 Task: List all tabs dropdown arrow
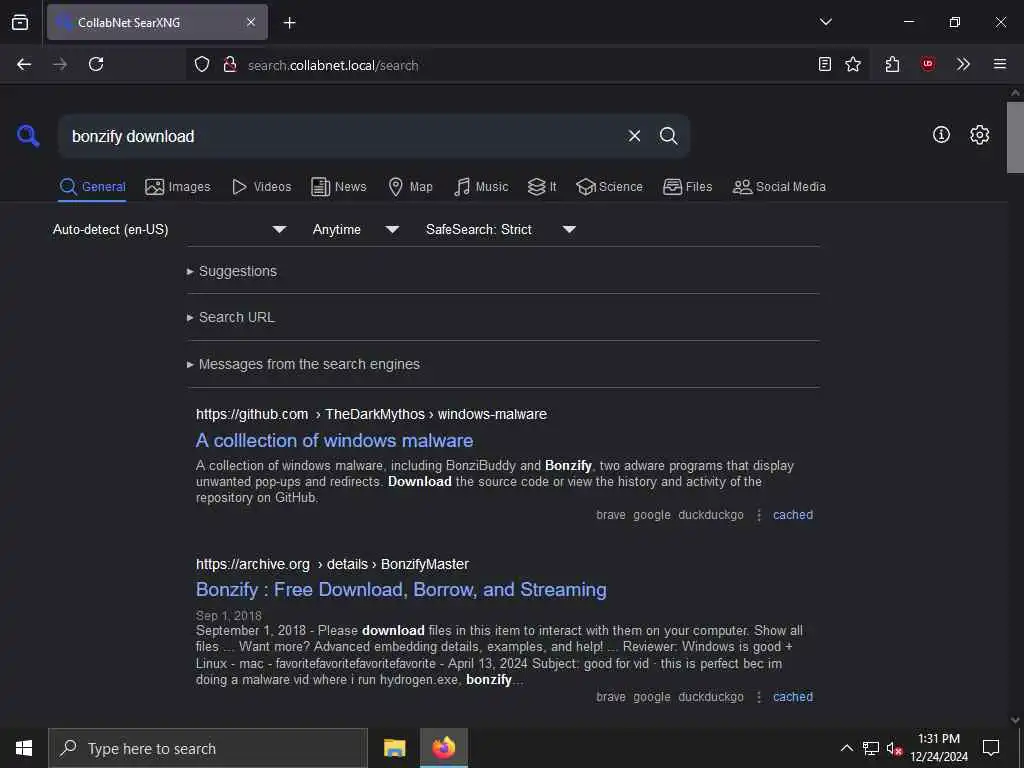(x=825, y=22)
